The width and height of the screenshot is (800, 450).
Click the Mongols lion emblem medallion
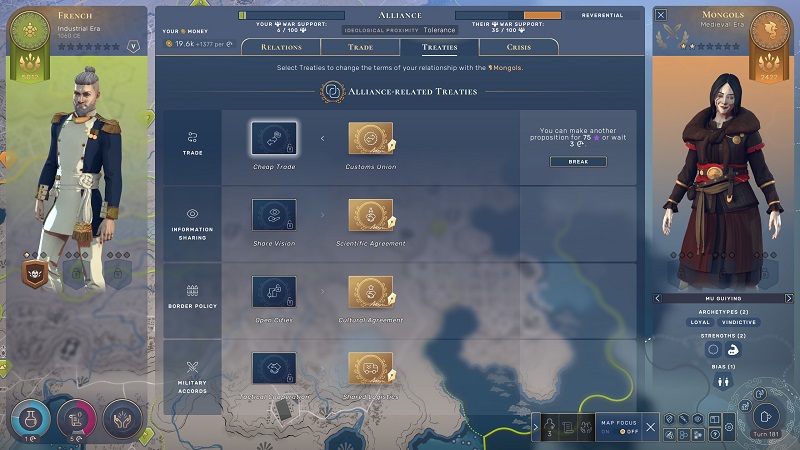pyautogui.click(x=769, y=30)
